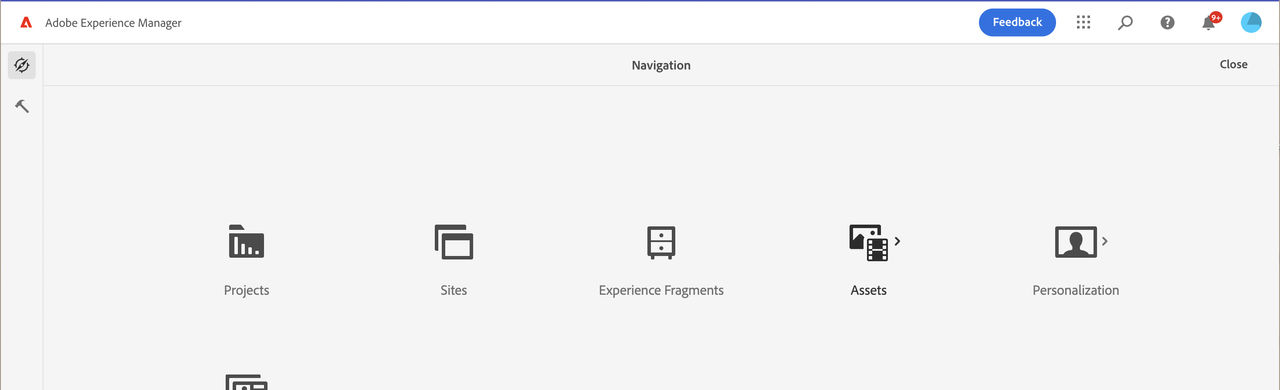Expand the chevron next to Personalization
The width and height of the screenshot is (1280, 390).
click(1105, 241)
